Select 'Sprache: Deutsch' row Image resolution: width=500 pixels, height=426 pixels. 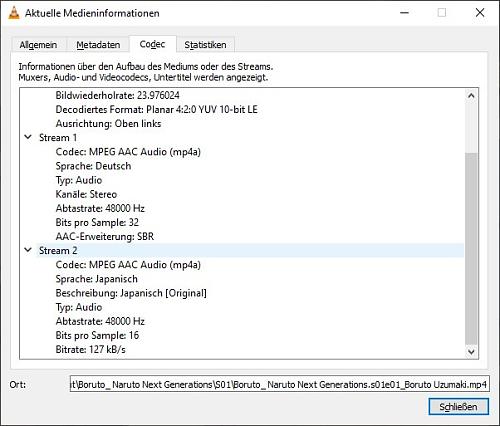tap(93, 166)
